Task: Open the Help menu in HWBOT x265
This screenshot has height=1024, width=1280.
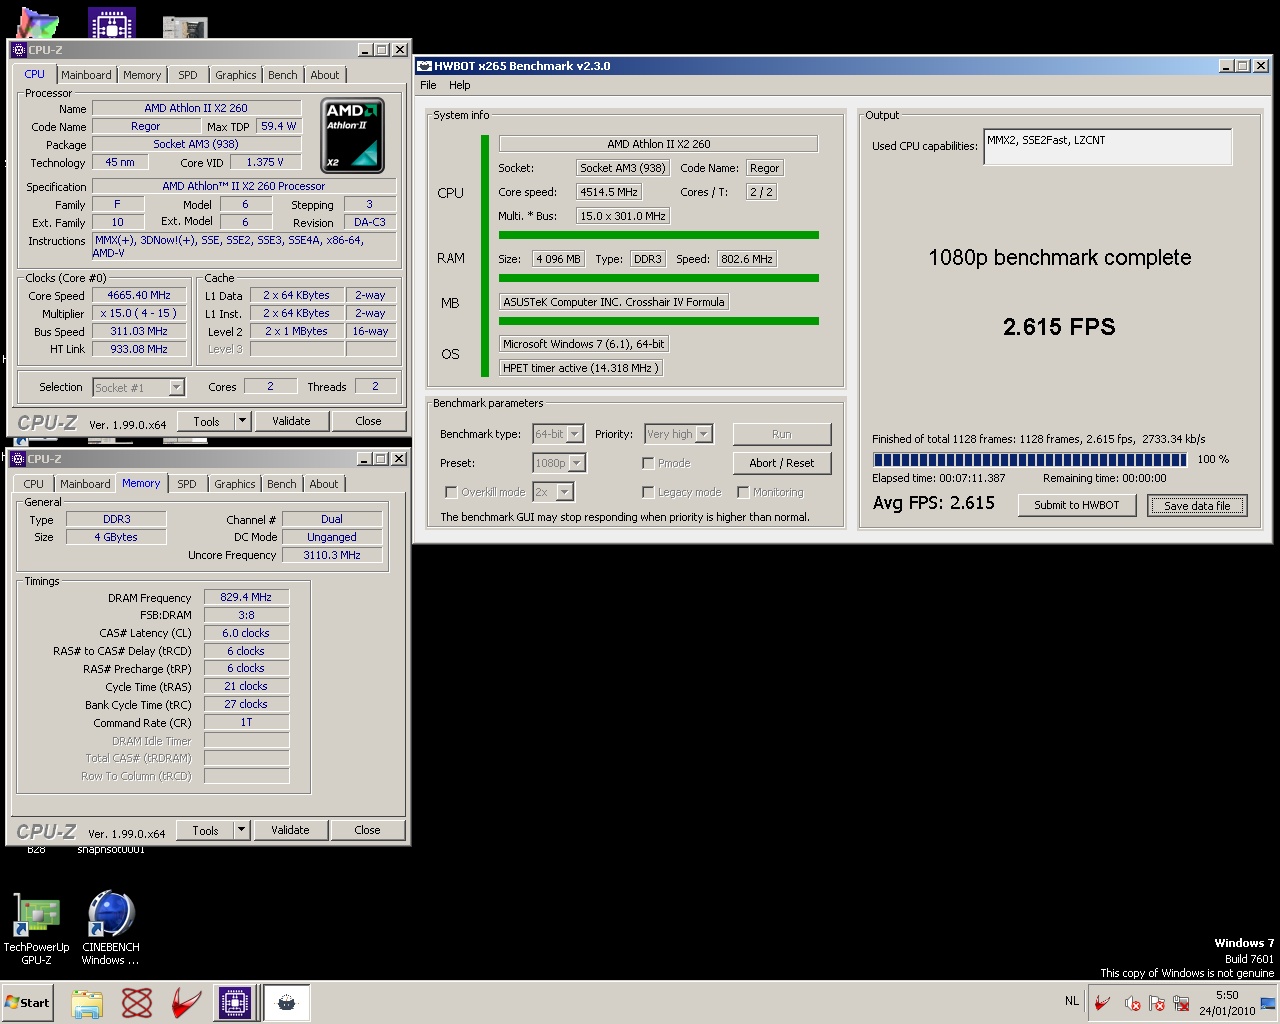Action: [460, 85]
